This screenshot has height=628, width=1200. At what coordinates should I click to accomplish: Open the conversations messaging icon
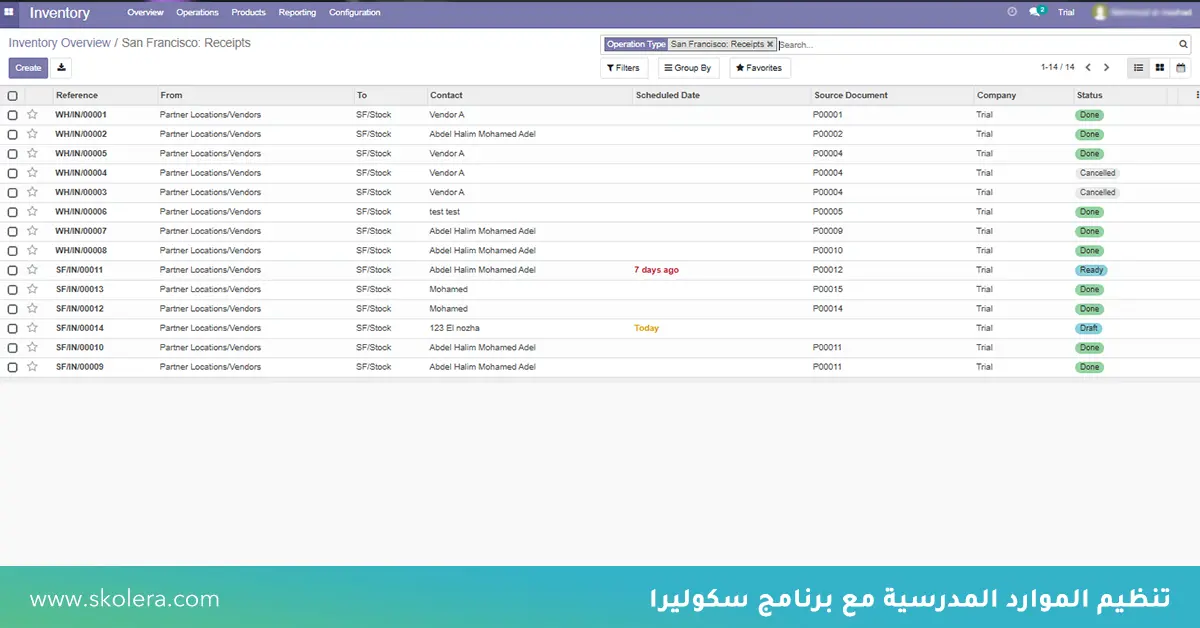pos(1034,12)
